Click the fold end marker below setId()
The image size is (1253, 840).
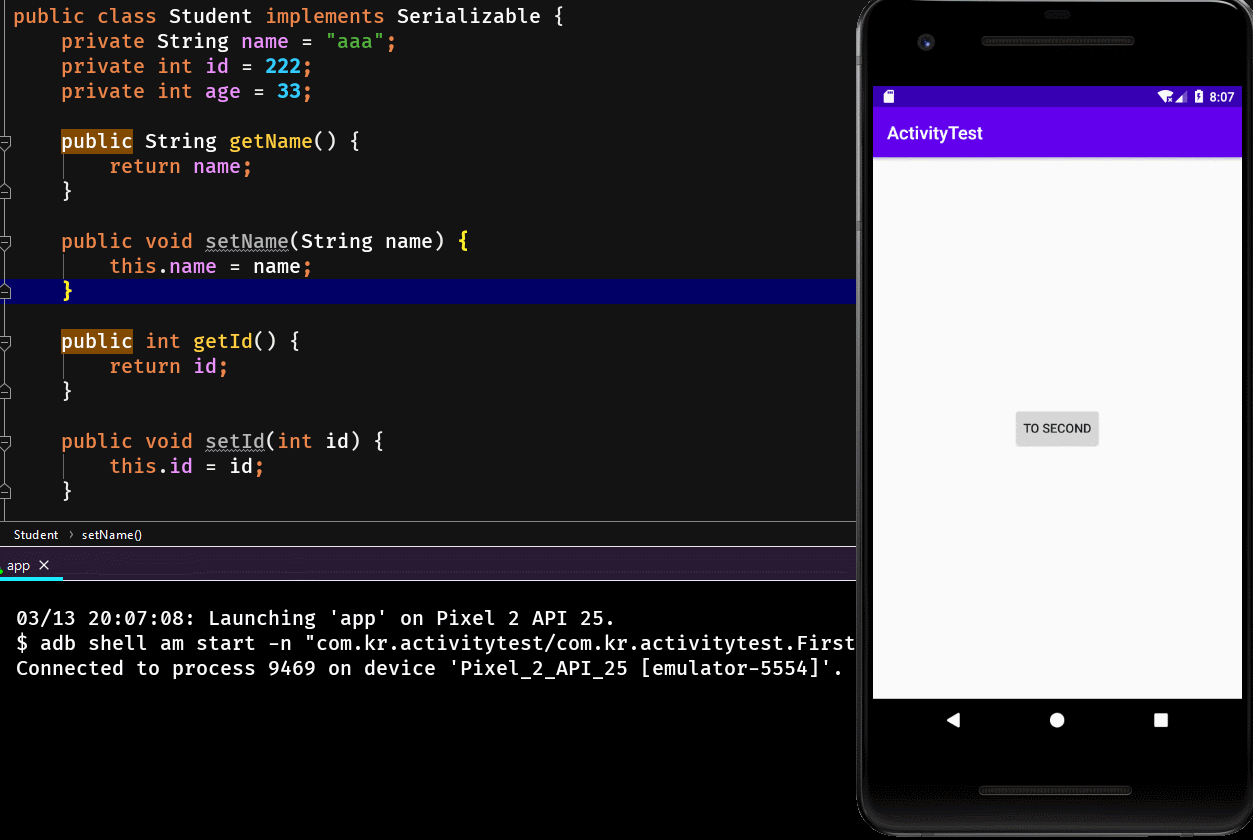point(5,491)
